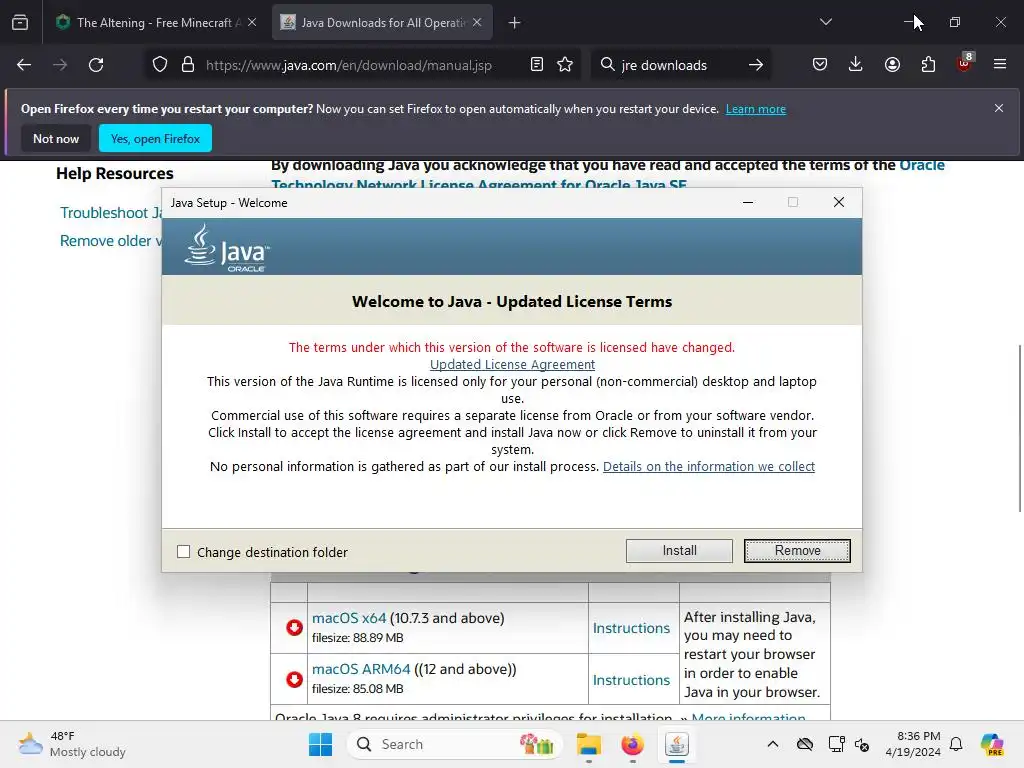Open Instructions for macOS x64
This screenshot has width=1024, height=768.
click(632, 628)
